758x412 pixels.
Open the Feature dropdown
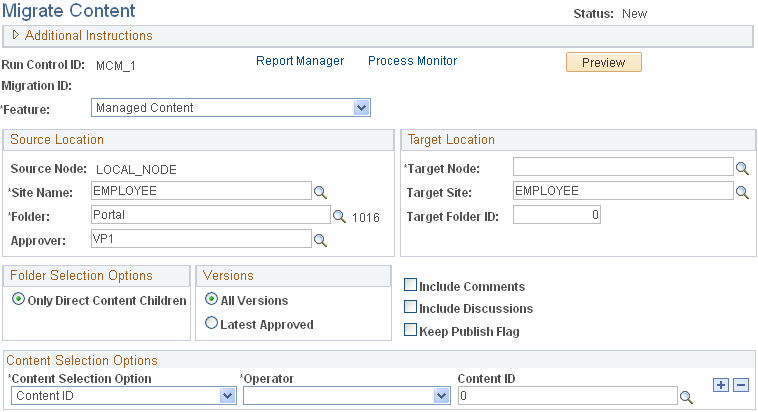231,108
